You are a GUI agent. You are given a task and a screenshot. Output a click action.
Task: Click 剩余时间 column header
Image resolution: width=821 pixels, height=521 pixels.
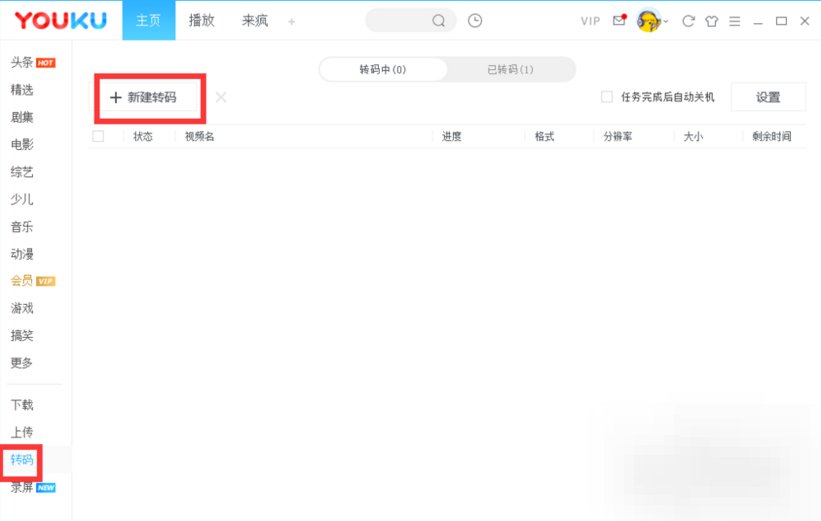[x=772, y=136]
